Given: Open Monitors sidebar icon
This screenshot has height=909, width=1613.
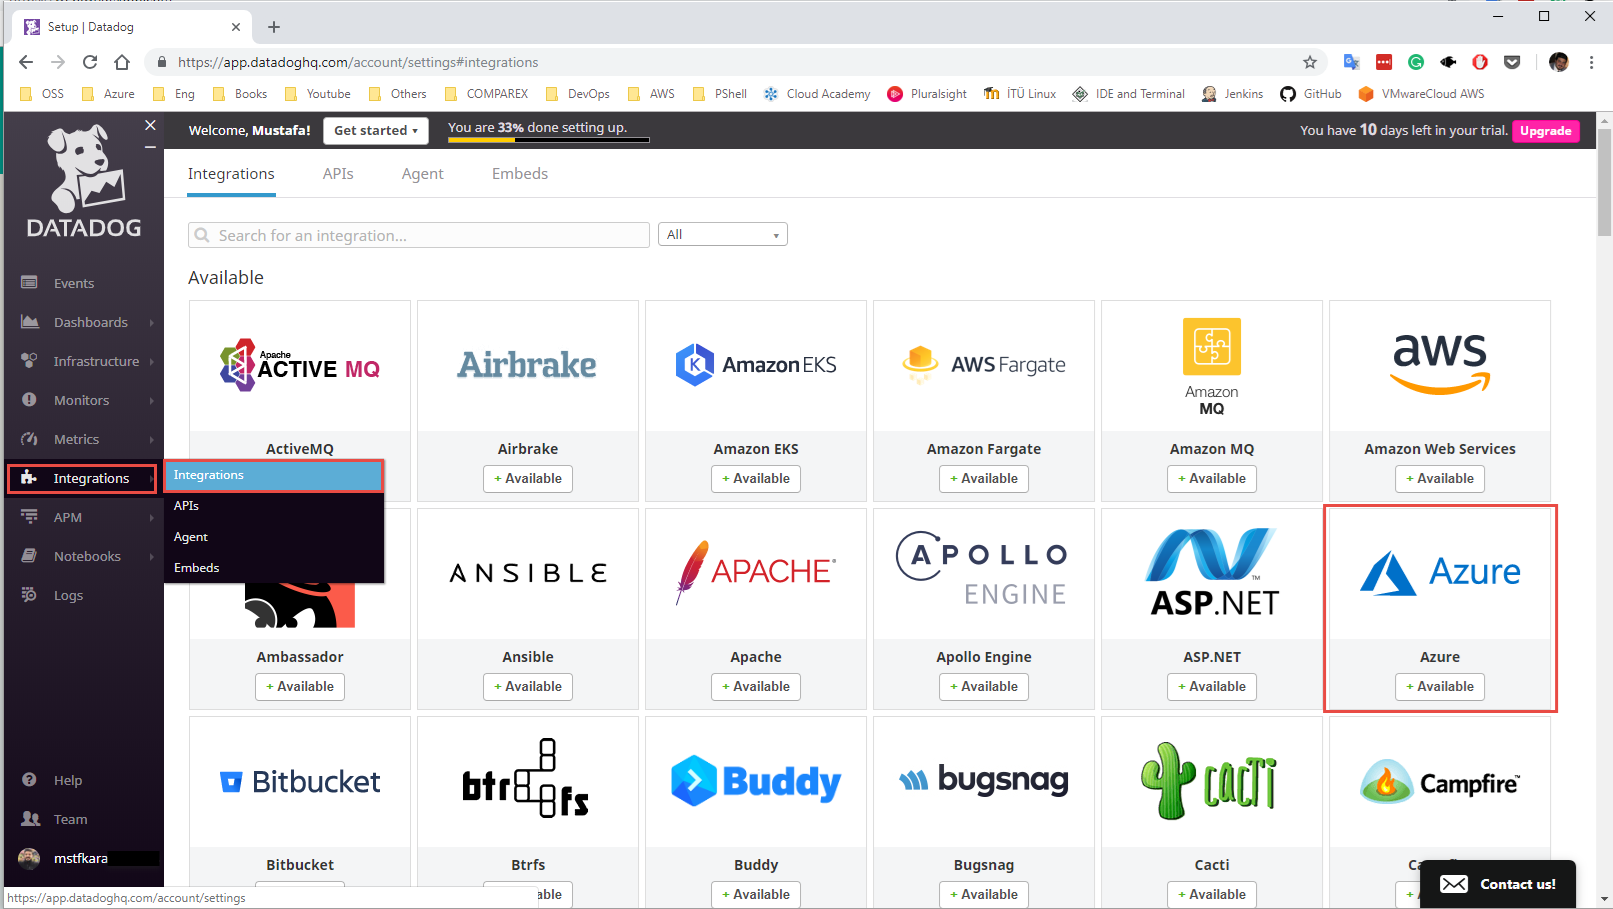Looking at the screenshot, I should click(30, 400).
